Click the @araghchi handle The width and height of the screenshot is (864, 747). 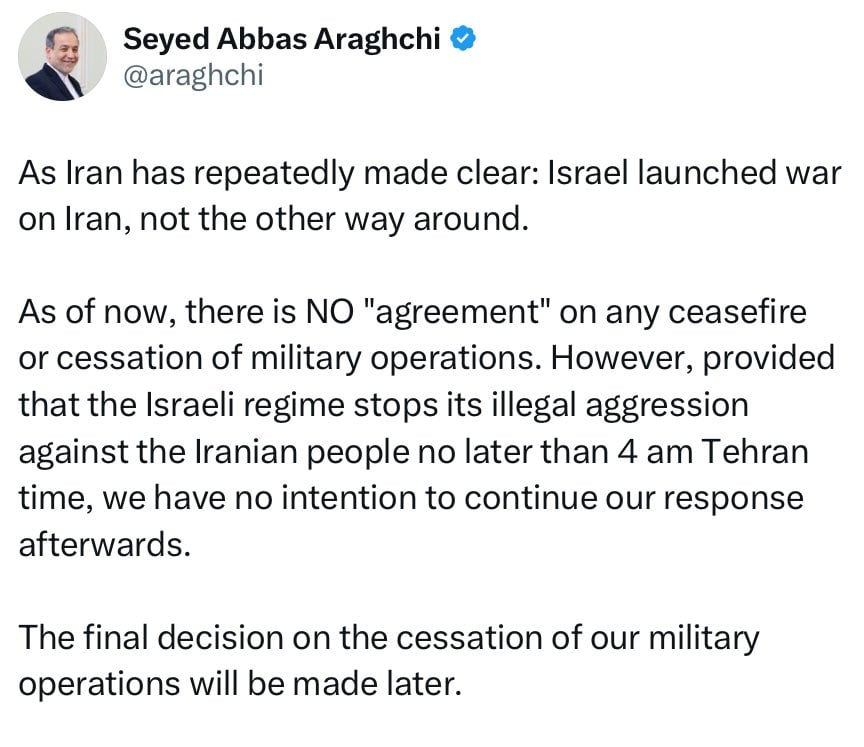pyautogui.click(x=193, y=74)
